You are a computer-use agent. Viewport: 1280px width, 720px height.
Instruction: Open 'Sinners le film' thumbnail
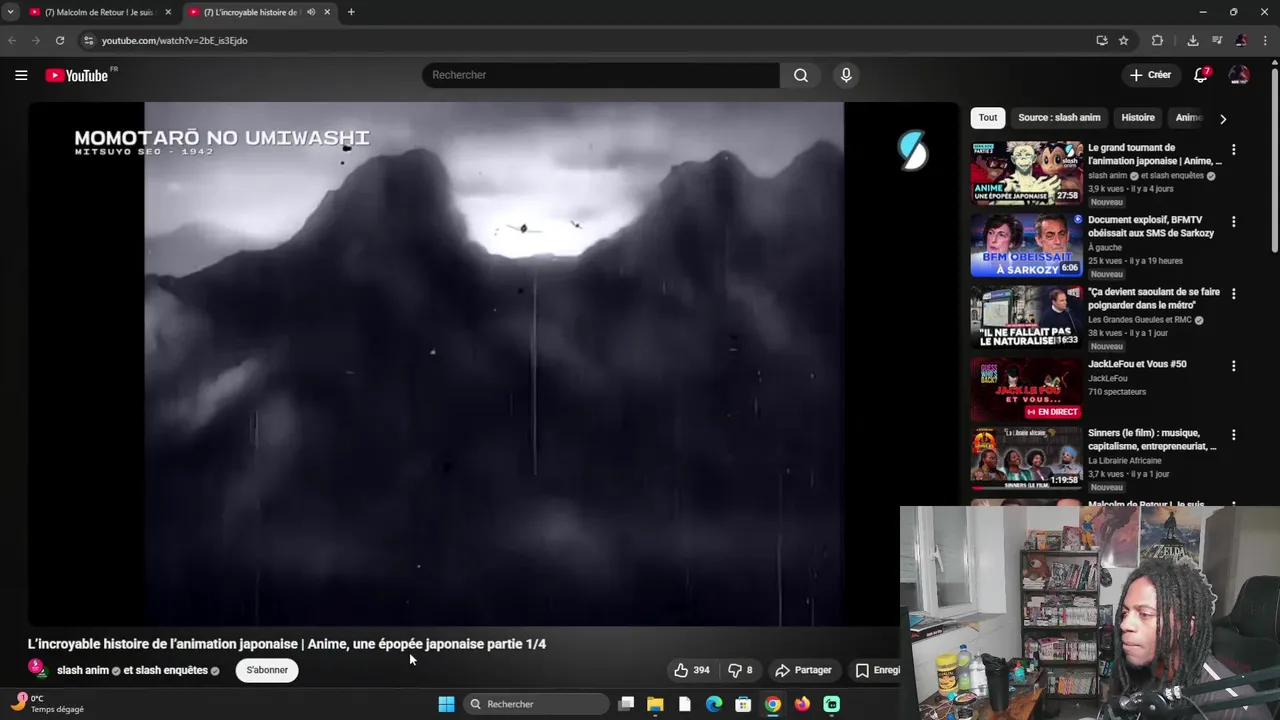(x=1026, y=458)
